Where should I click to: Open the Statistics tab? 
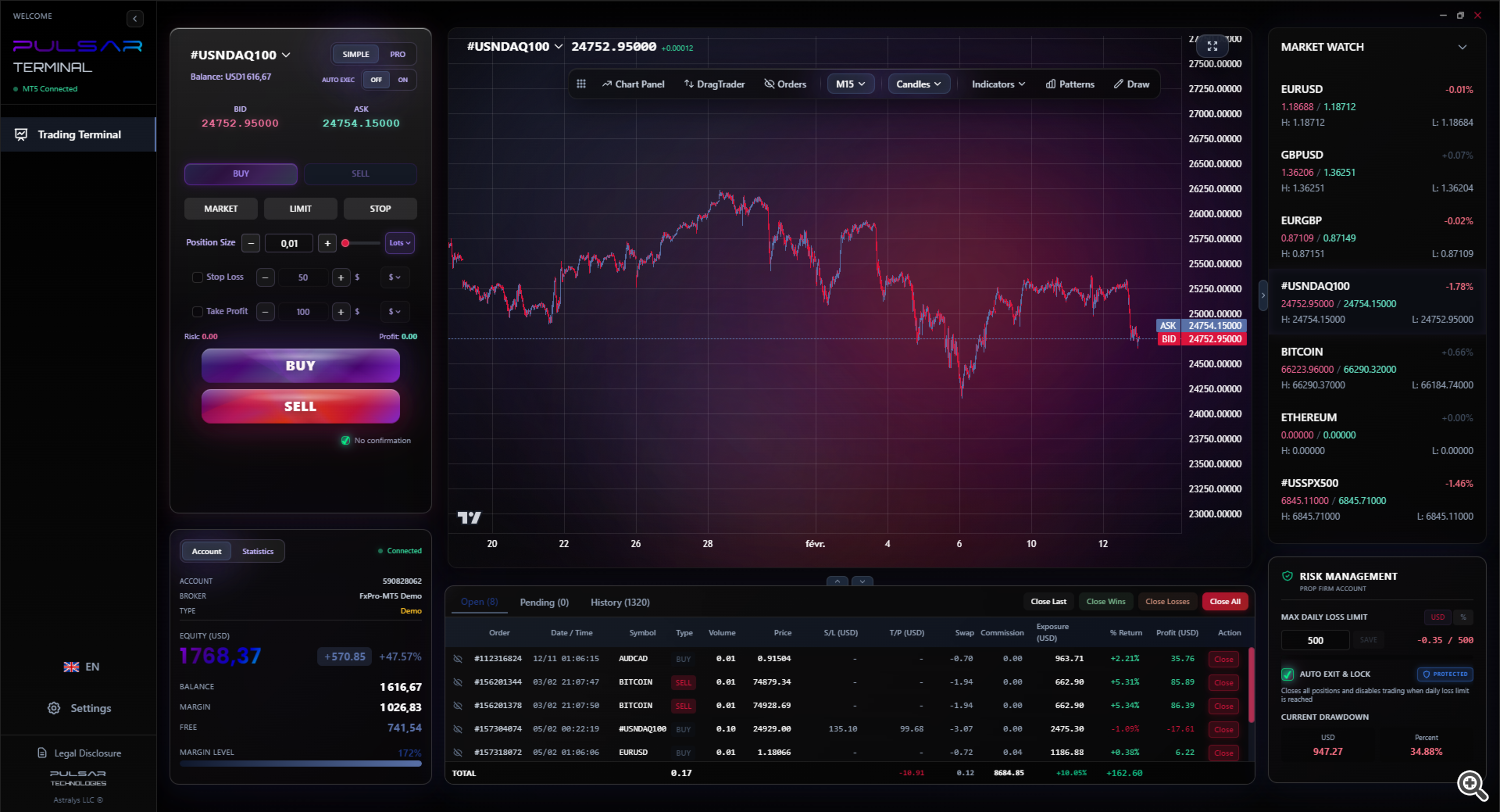258,551
